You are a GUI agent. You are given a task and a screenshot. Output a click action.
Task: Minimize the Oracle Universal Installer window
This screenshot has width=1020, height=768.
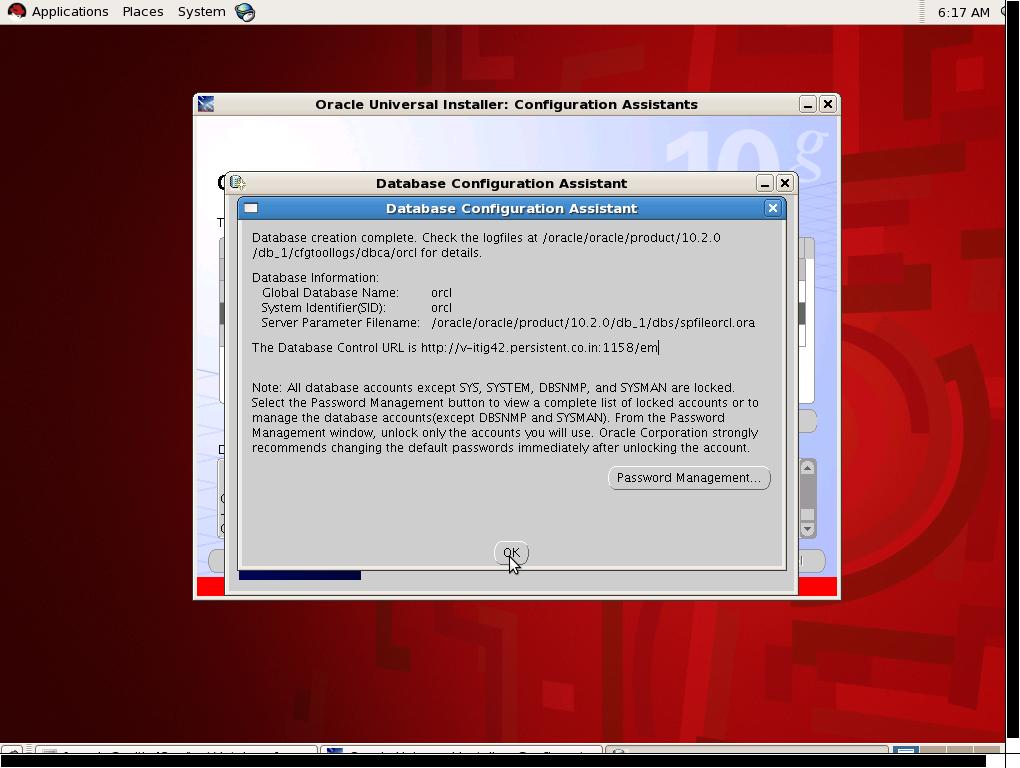click(807, 104)
